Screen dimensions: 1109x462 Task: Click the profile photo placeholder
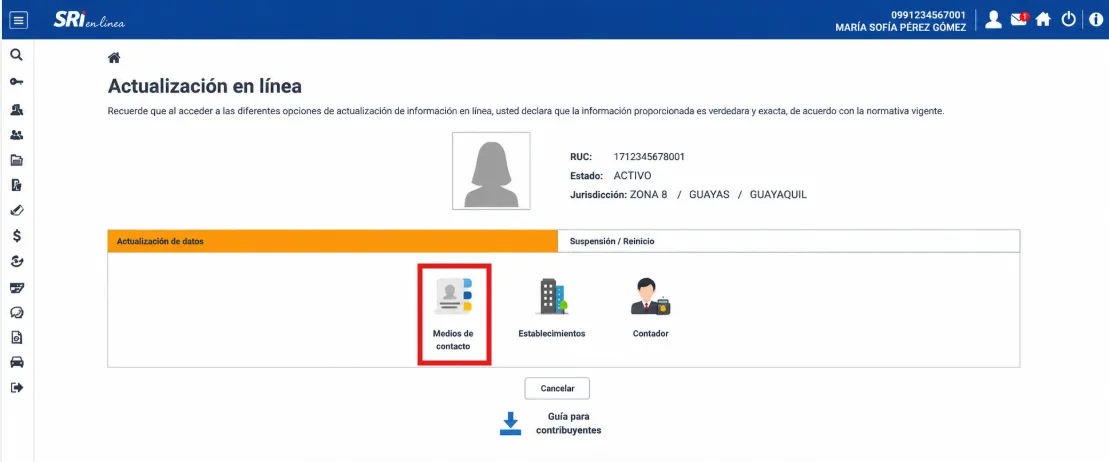pos(491,171)
